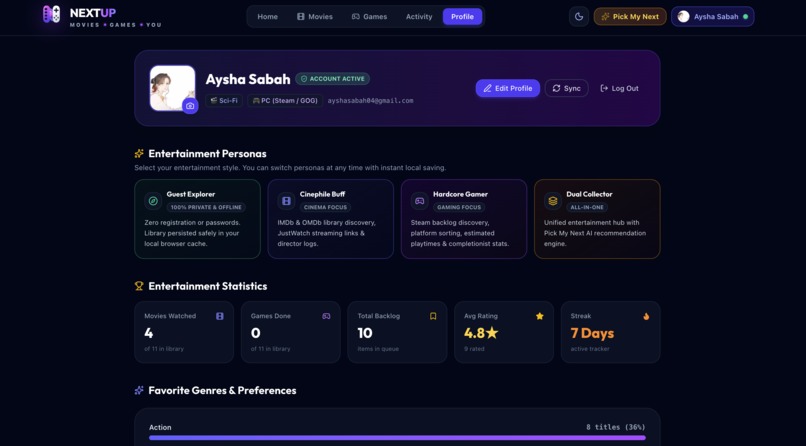Image resolution: width=806 pixels, height=446 pixels.
Task: Click the Edit Profile button
Action: 507,88
